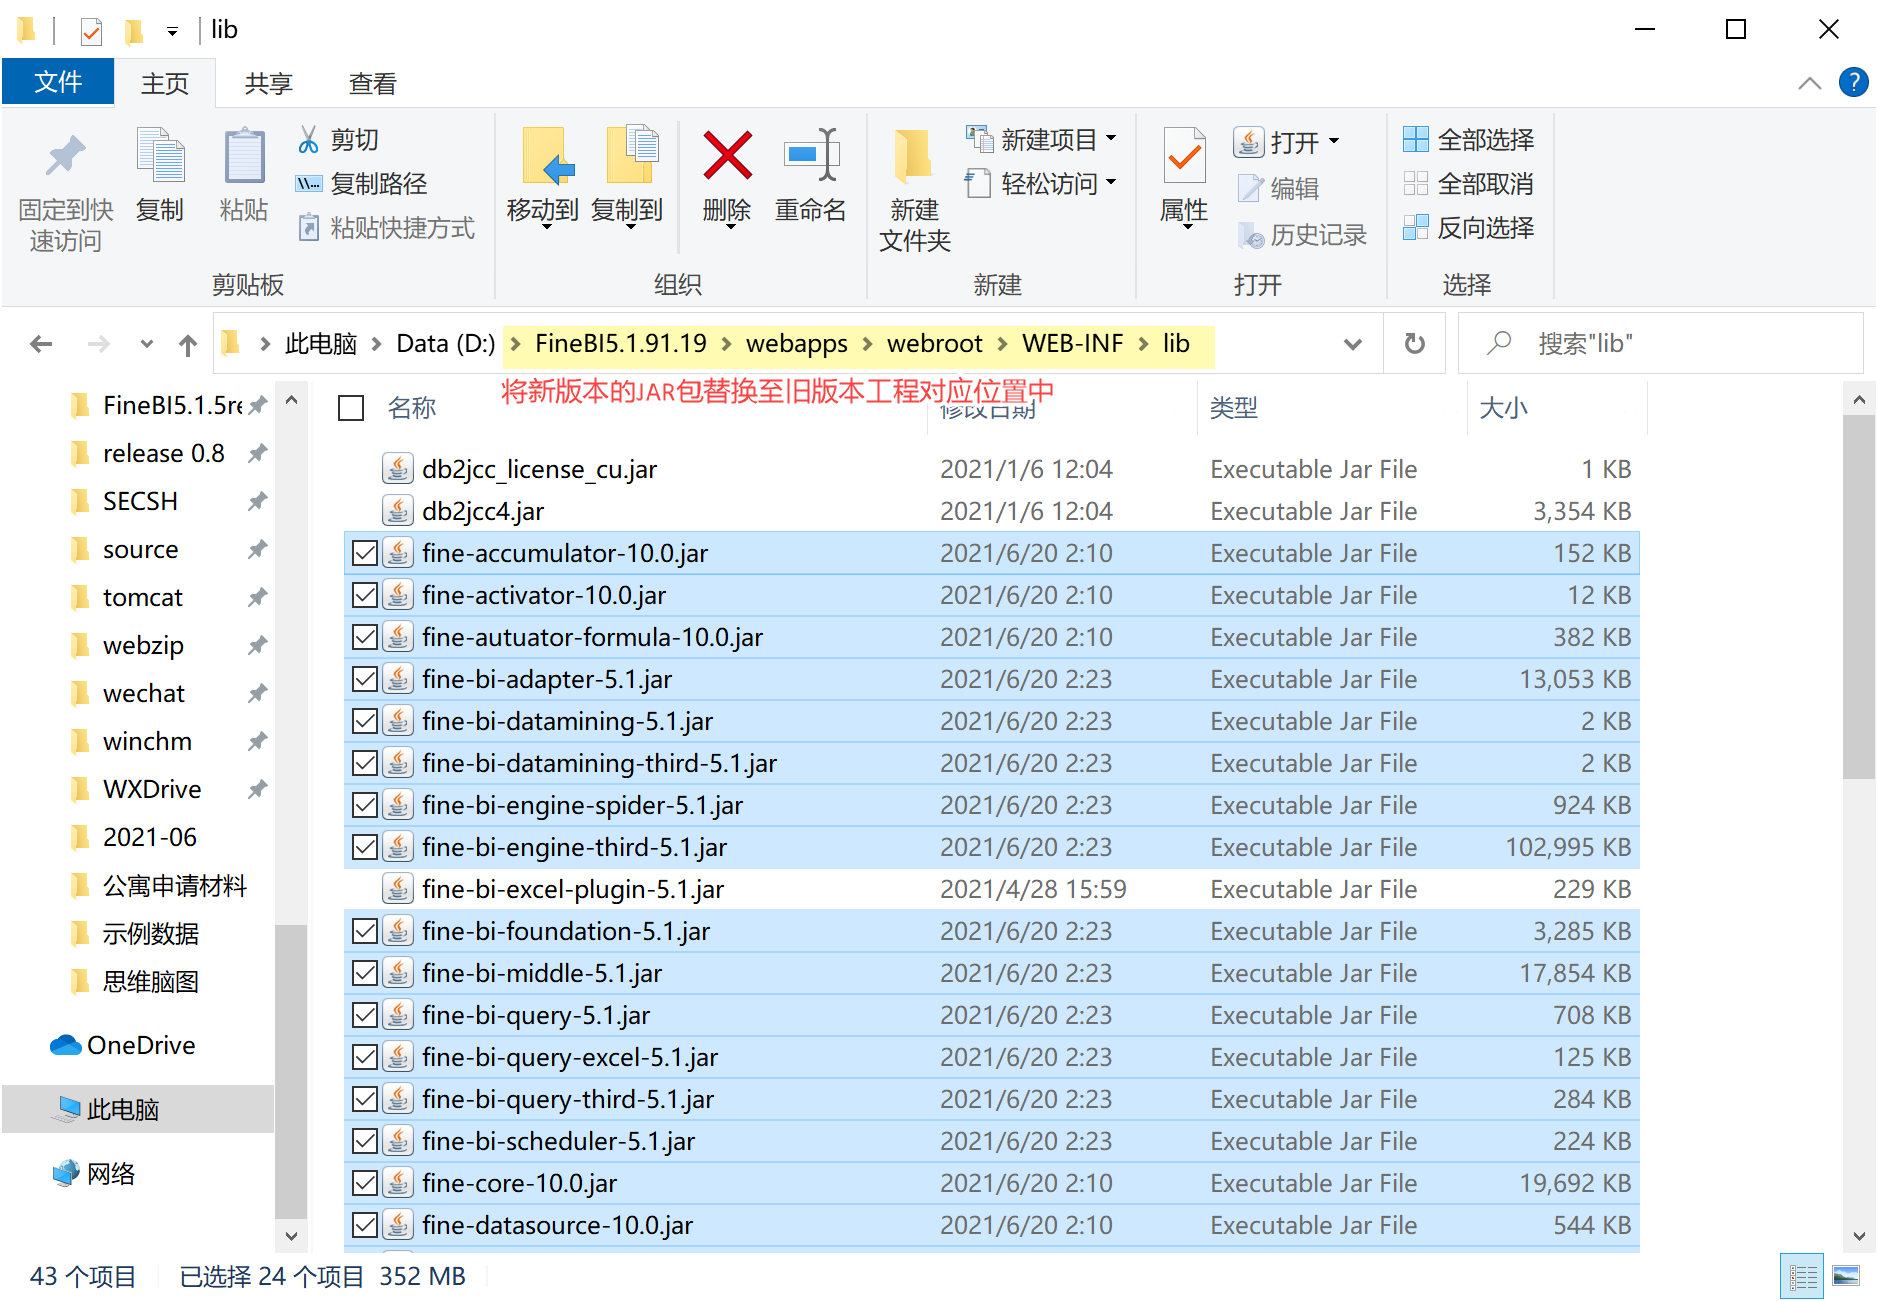Delete files with the red X icon
This screenshot has height=1301, width=1878.
point(727,156)
